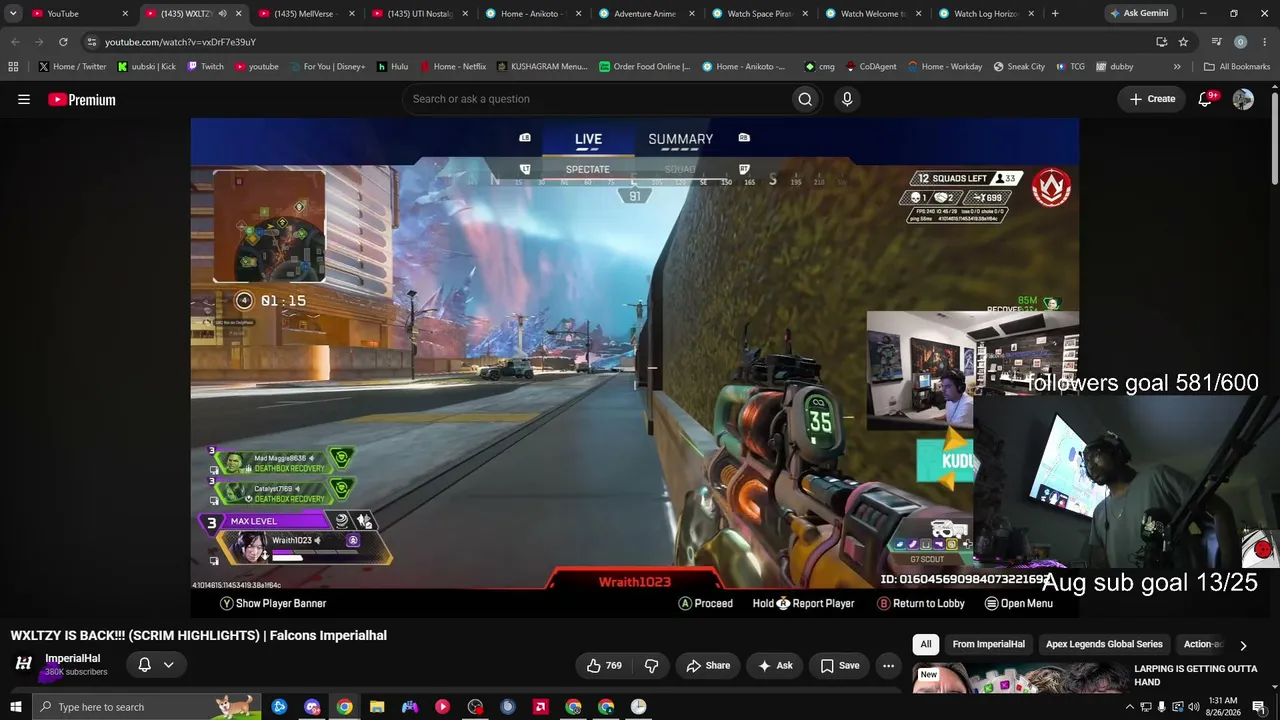The height and width of the screenshot is (720, 1280).
Task: Click the video player to pause
Action: [x=635, y=367]
